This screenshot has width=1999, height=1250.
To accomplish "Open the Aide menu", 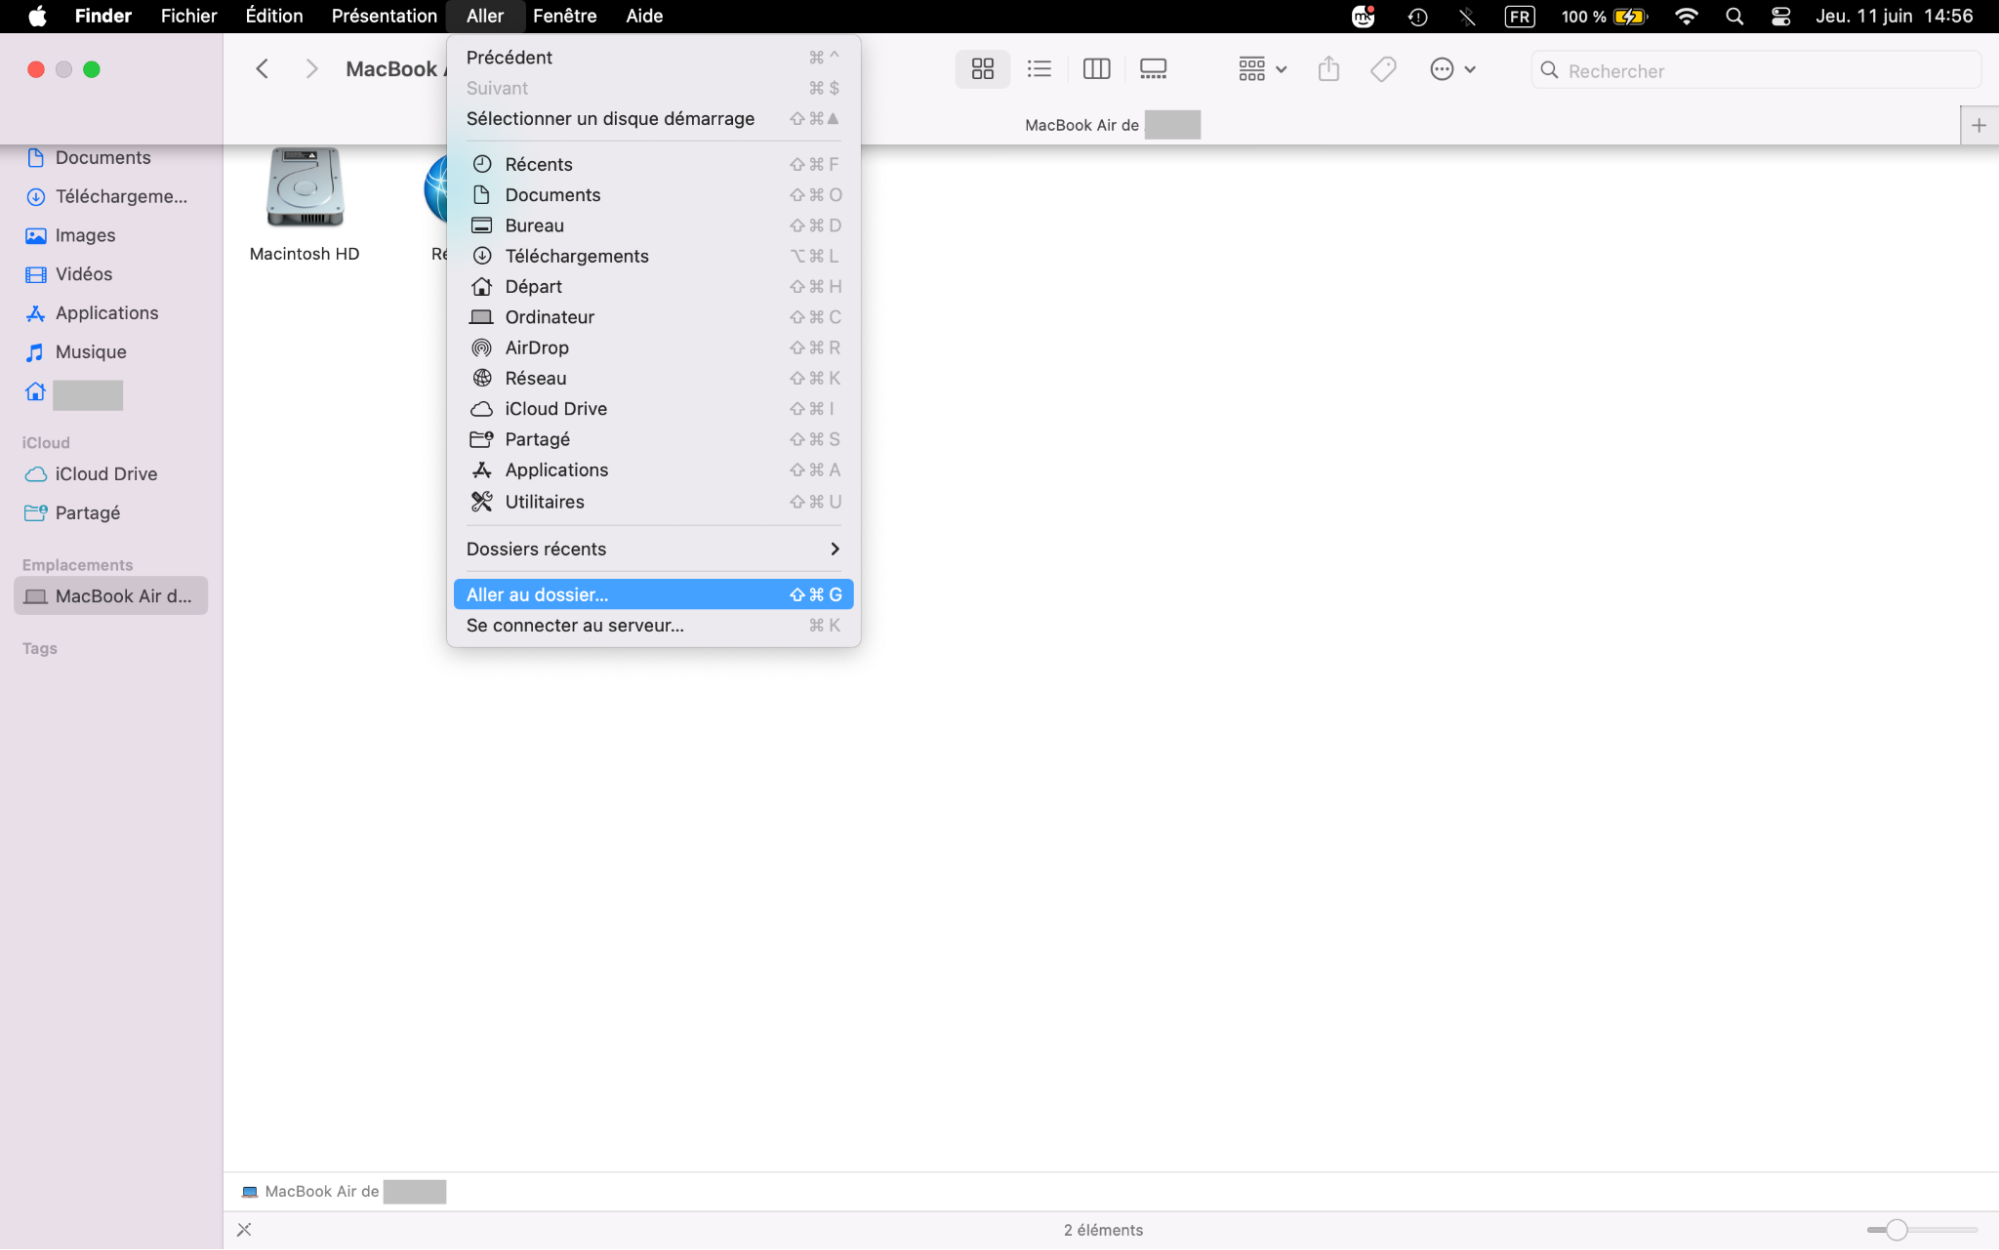I will pos(644,16).
